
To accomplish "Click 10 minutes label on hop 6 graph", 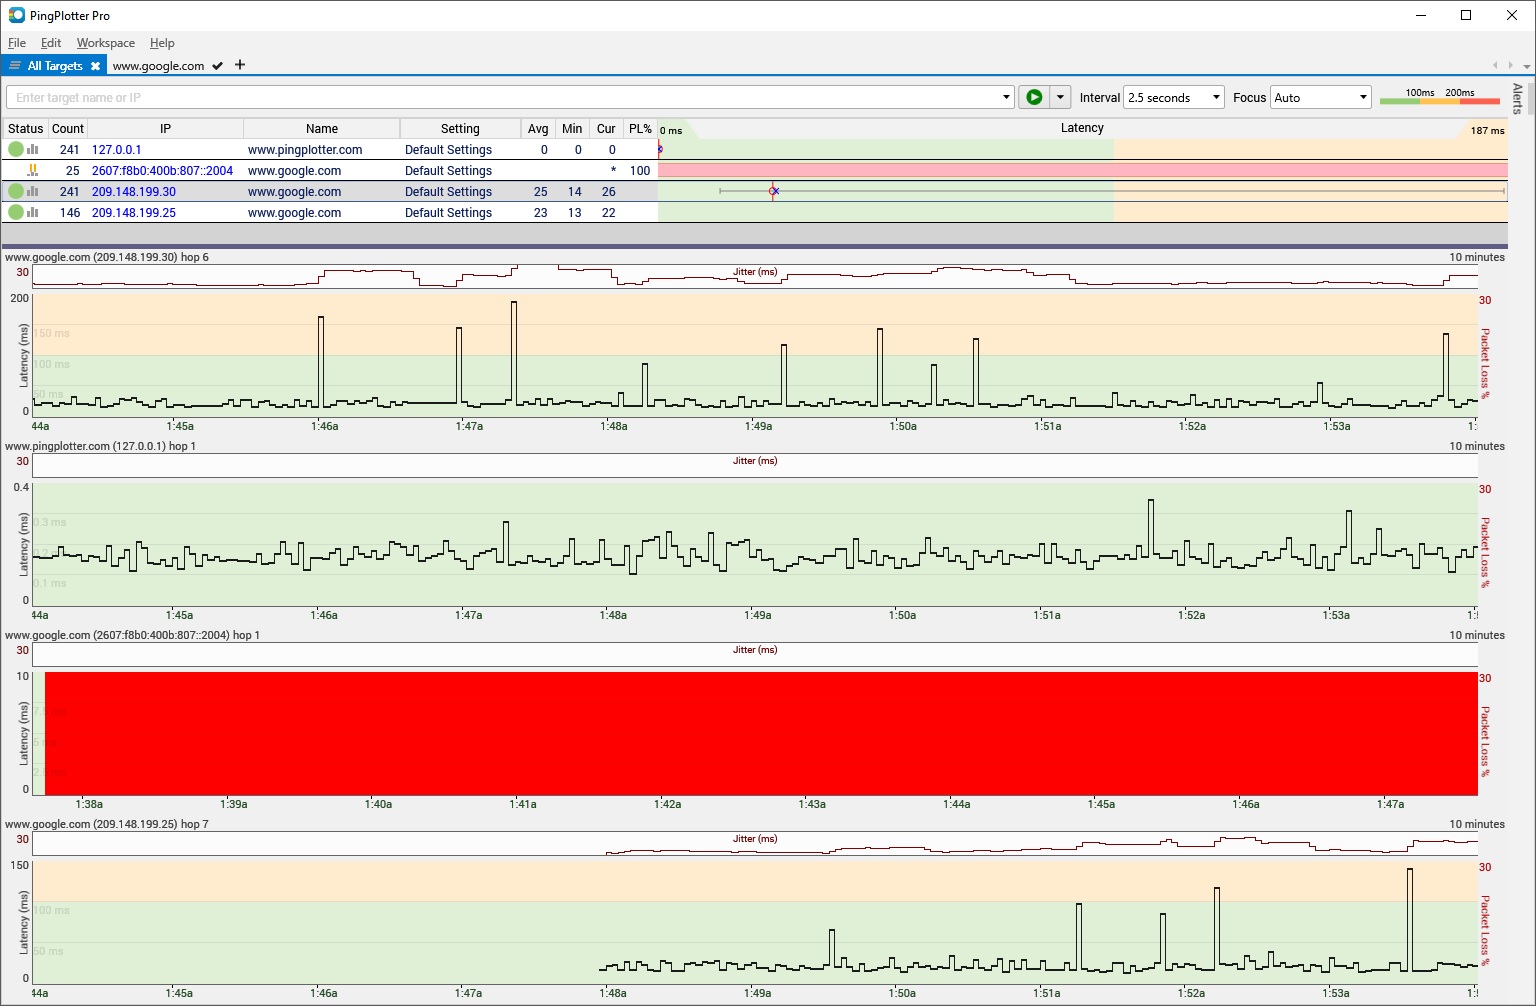I will click(x=1477, y=257).
